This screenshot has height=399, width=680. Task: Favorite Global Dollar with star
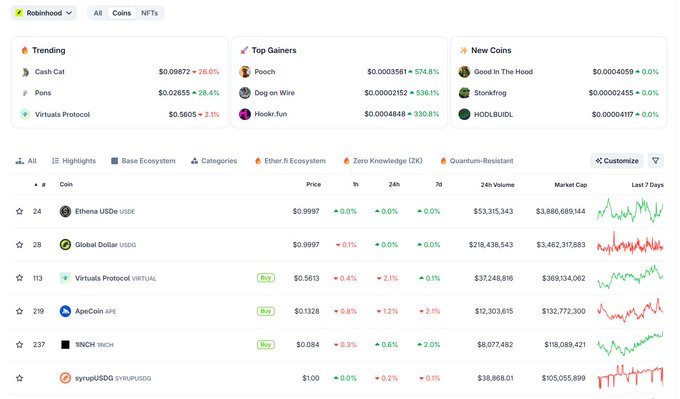pos(20,245)
